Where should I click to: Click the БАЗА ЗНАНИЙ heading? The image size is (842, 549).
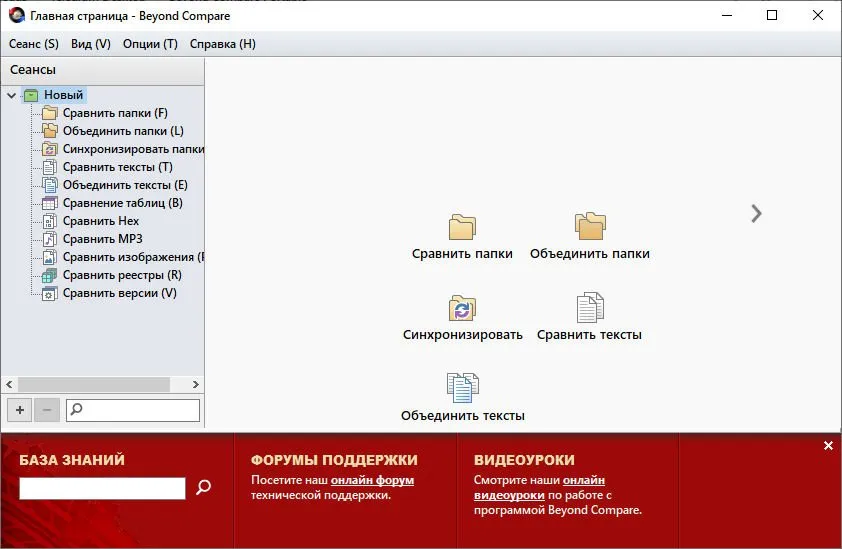[72, 460]
